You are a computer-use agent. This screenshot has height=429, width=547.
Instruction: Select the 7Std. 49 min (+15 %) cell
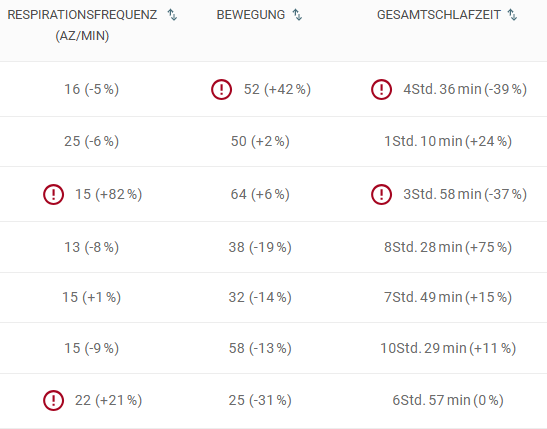coord(448,297)
